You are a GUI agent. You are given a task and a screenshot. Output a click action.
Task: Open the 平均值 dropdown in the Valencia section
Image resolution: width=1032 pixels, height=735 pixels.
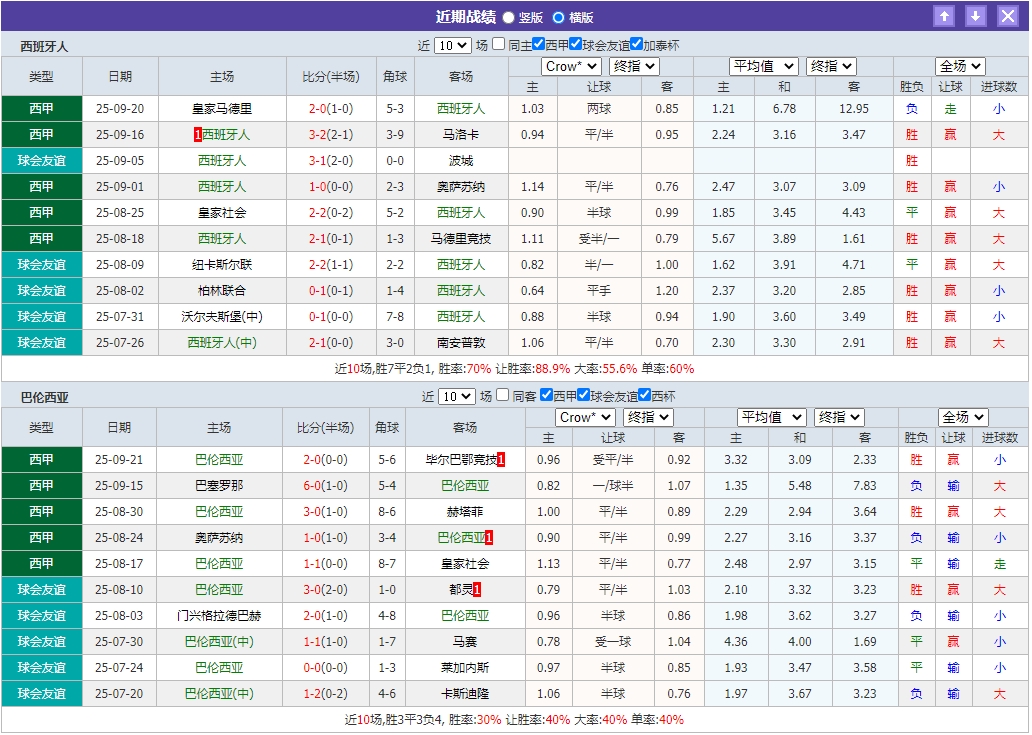(x=772, y=417)
